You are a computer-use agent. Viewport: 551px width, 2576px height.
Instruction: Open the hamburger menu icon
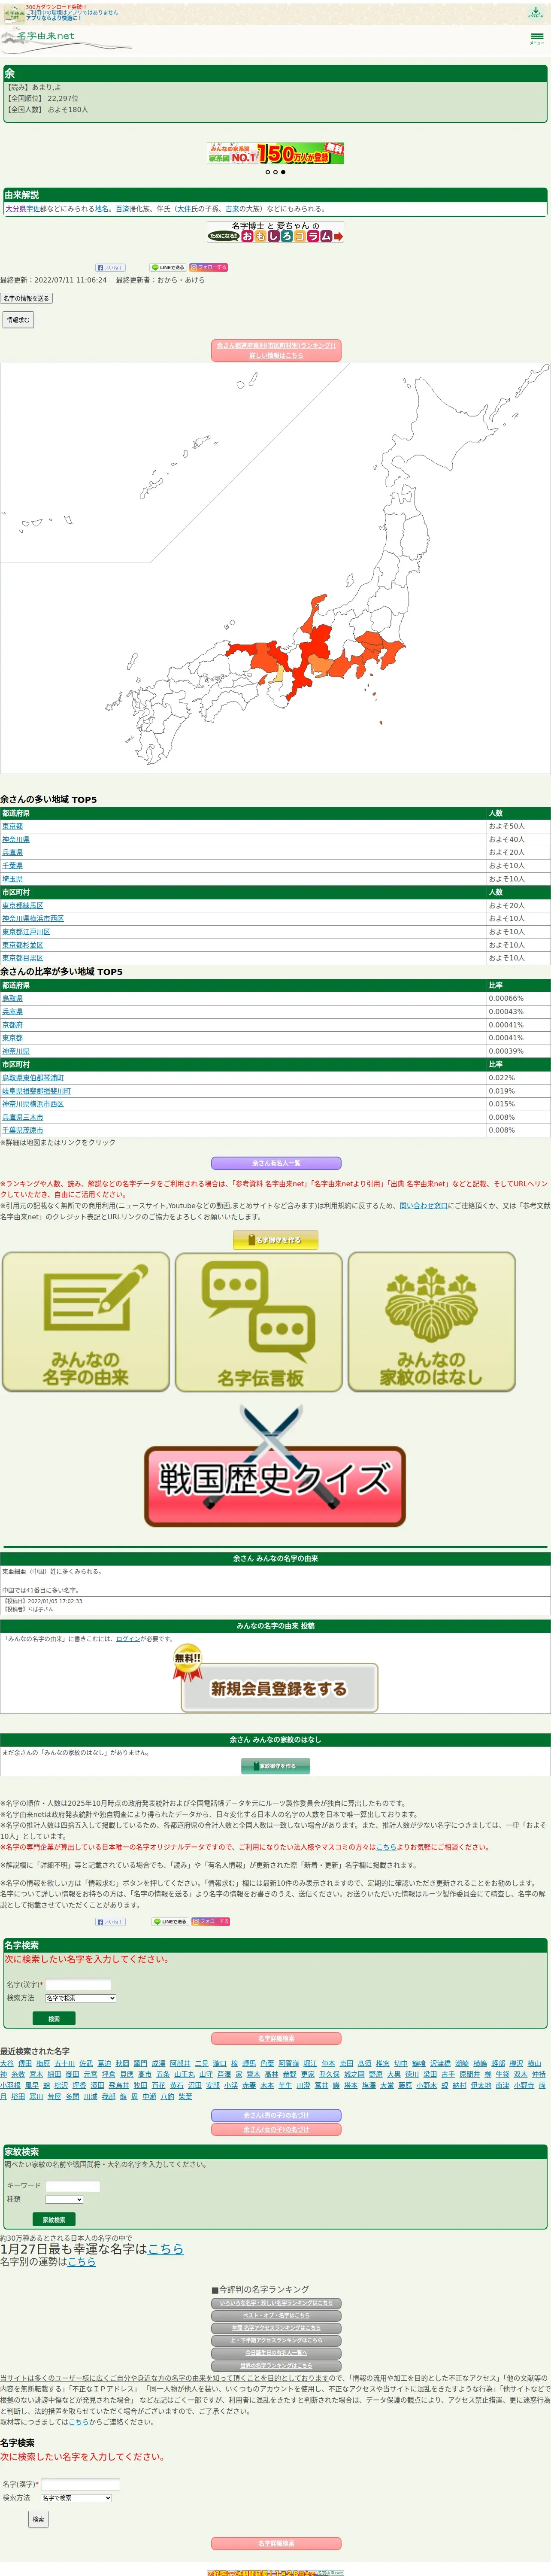coord(537,38)
